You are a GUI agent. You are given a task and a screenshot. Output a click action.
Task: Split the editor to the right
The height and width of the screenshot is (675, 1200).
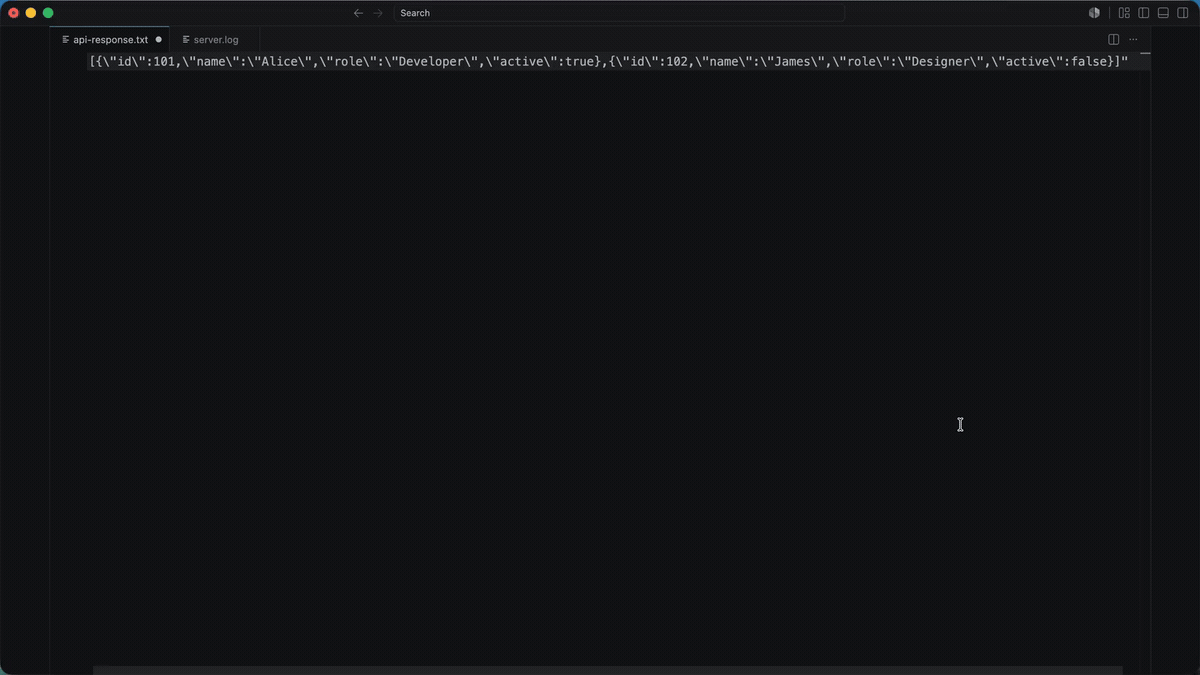[x=1113, y=40]
